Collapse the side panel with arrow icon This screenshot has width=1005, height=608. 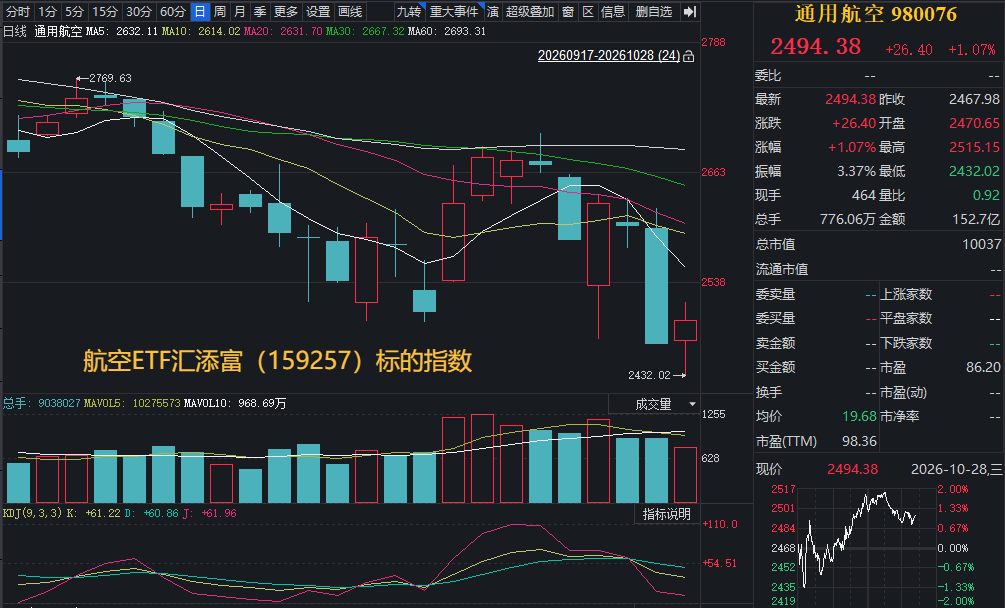coord(690,12)
